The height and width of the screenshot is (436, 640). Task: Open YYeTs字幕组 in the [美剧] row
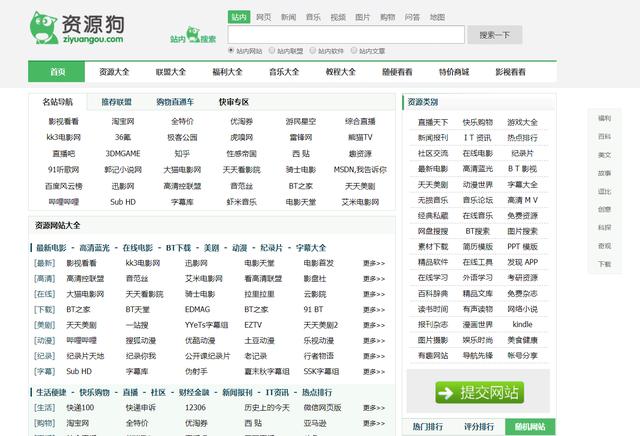tap(207, 325)
